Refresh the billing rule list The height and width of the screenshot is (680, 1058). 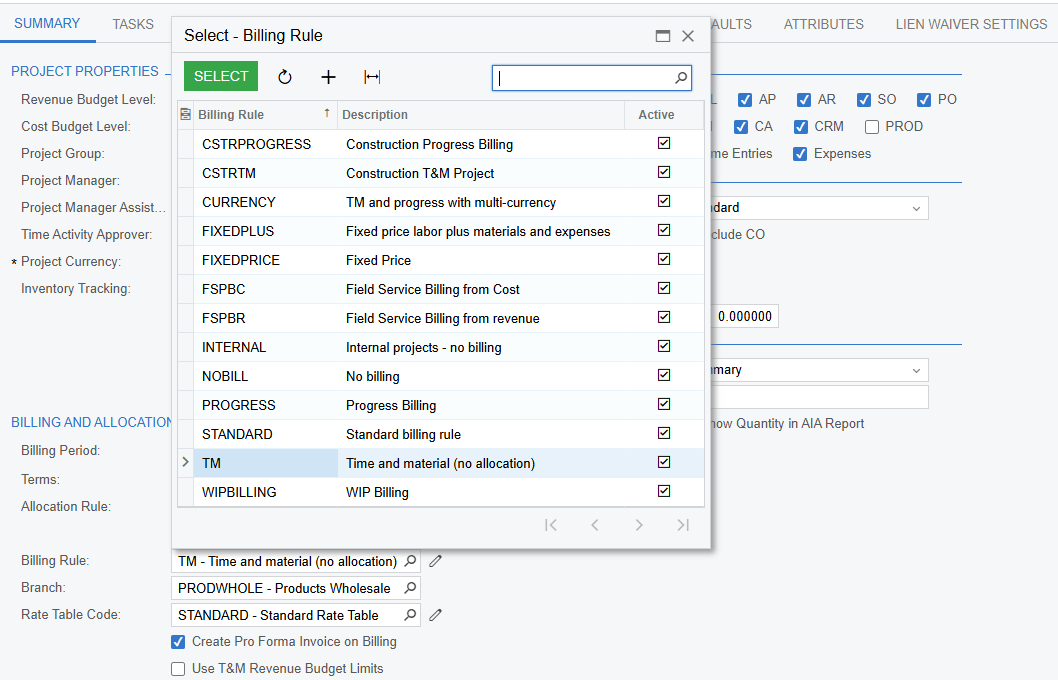click(285, 76)
